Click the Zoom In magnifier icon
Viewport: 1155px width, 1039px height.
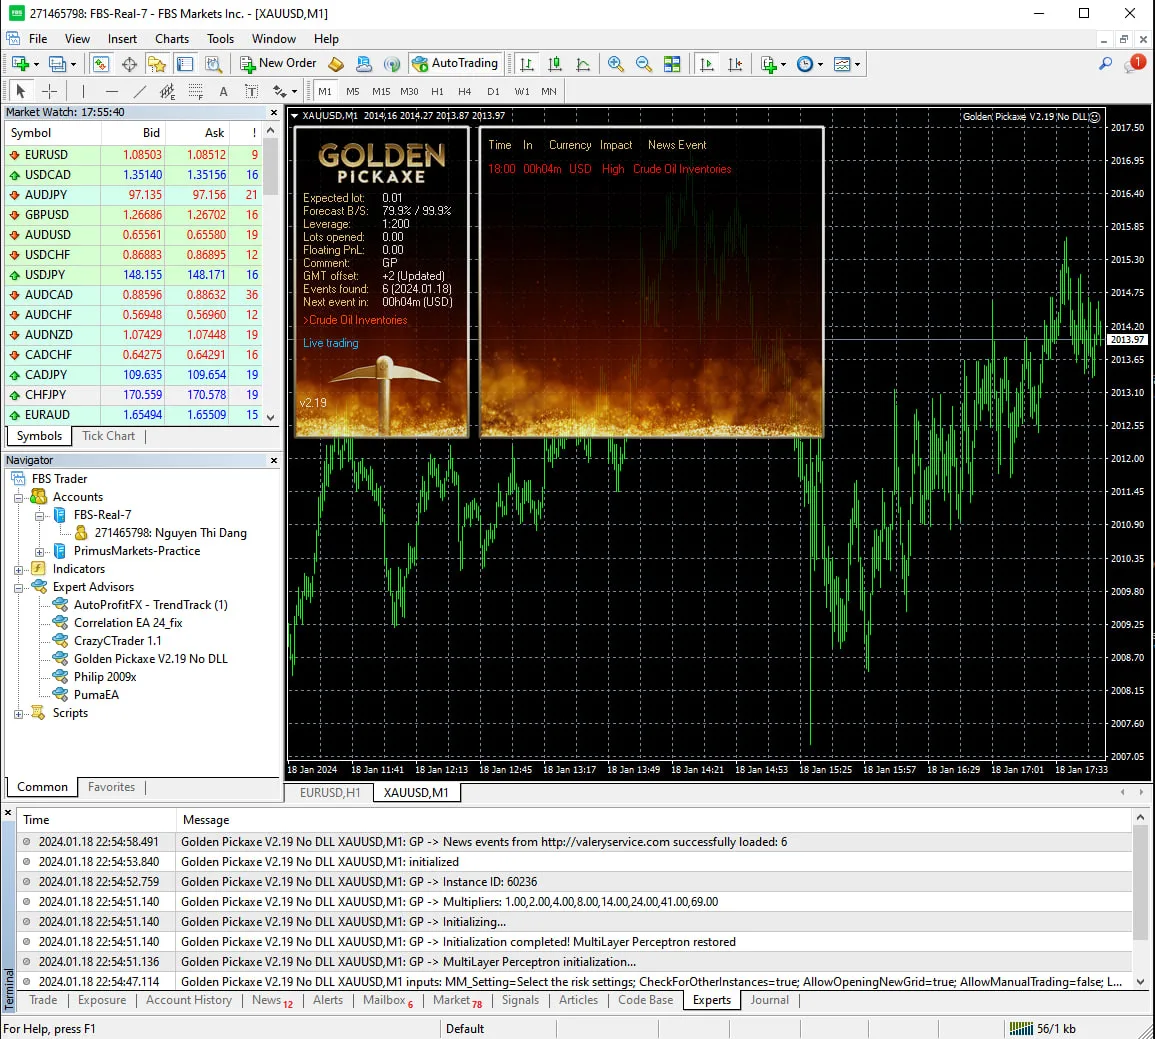point(616,64)
